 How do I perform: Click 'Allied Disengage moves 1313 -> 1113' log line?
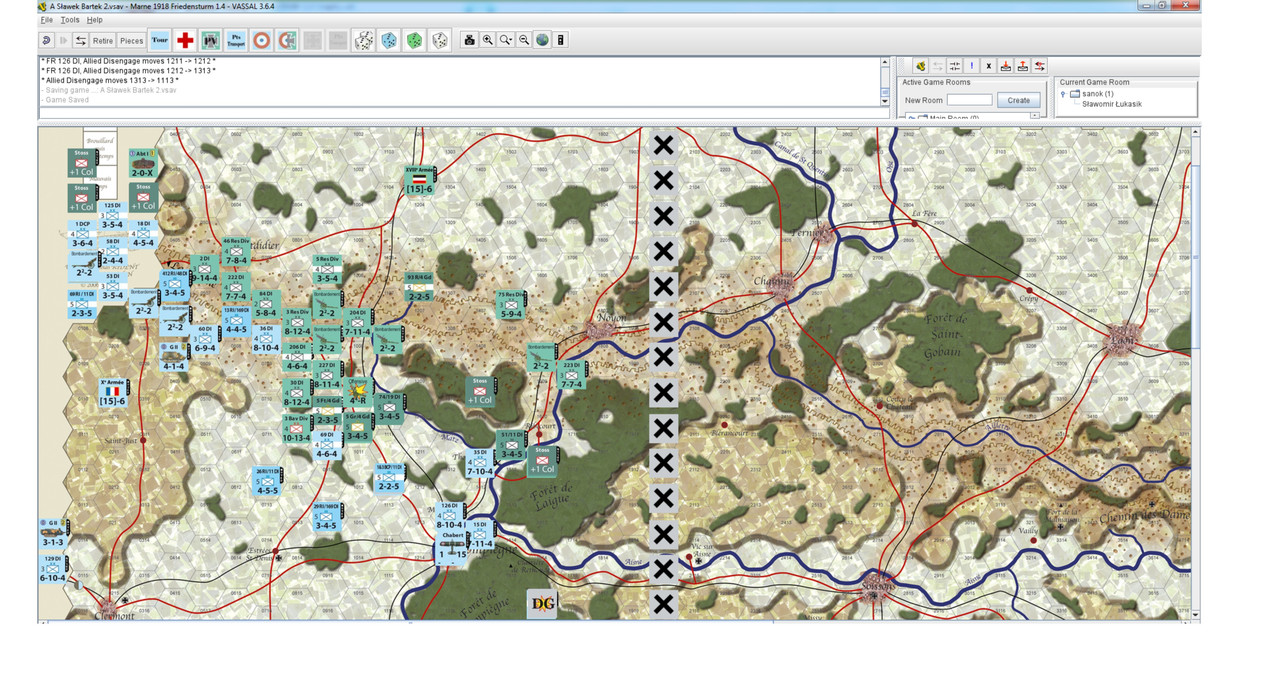click(x=110, y=80)
